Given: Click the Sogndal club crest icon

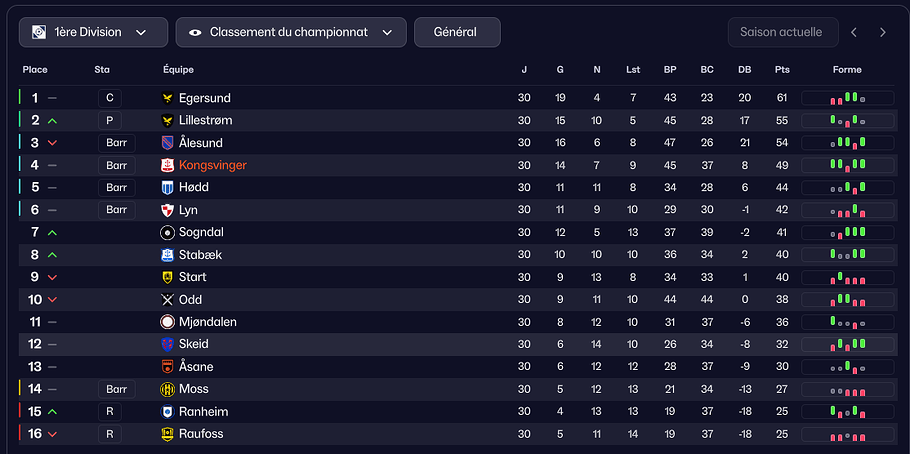Looking at the screenshot, I should coord(168,232).
